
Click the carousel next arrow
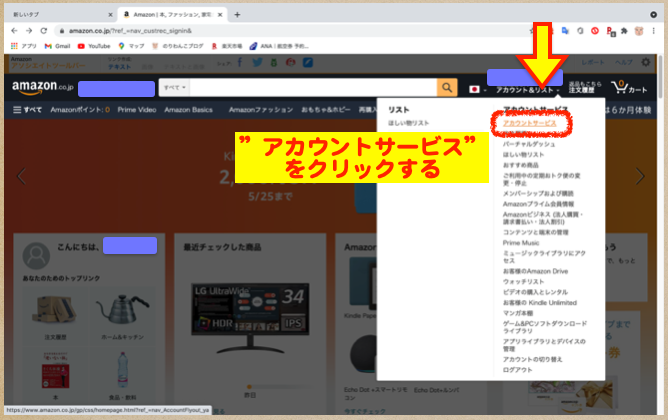click(640, 176)
